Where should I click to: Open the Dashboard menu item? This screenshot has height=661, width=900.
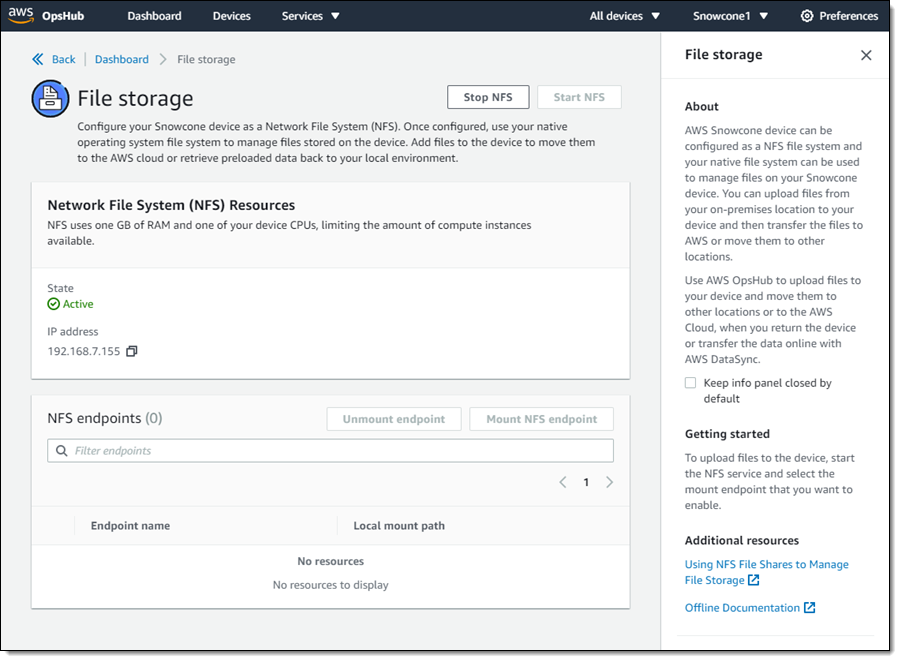point(155,16)
